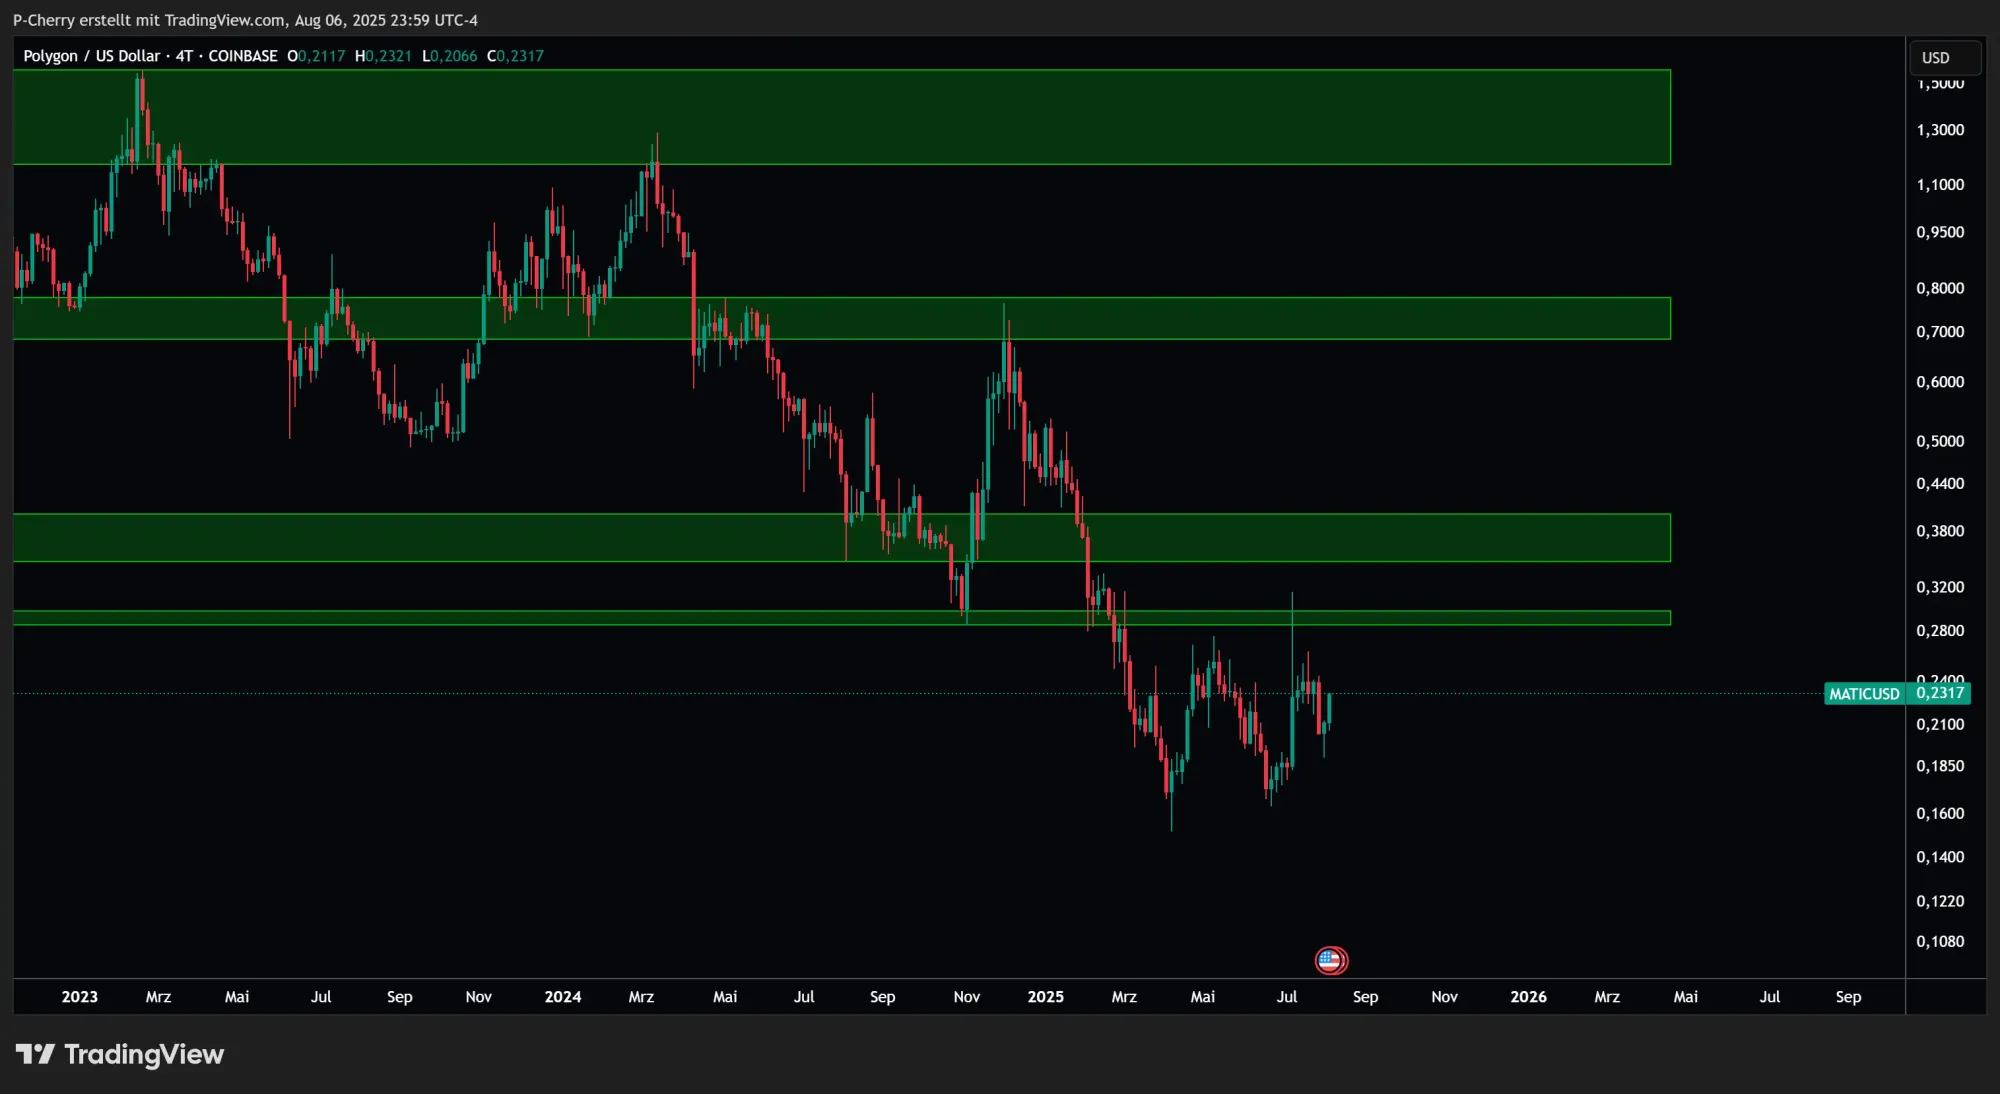Click the TradingView logo at bottom left
Image resolution: width=2000 pixels, height=1094 pixels.
(x=120, y=1054)
